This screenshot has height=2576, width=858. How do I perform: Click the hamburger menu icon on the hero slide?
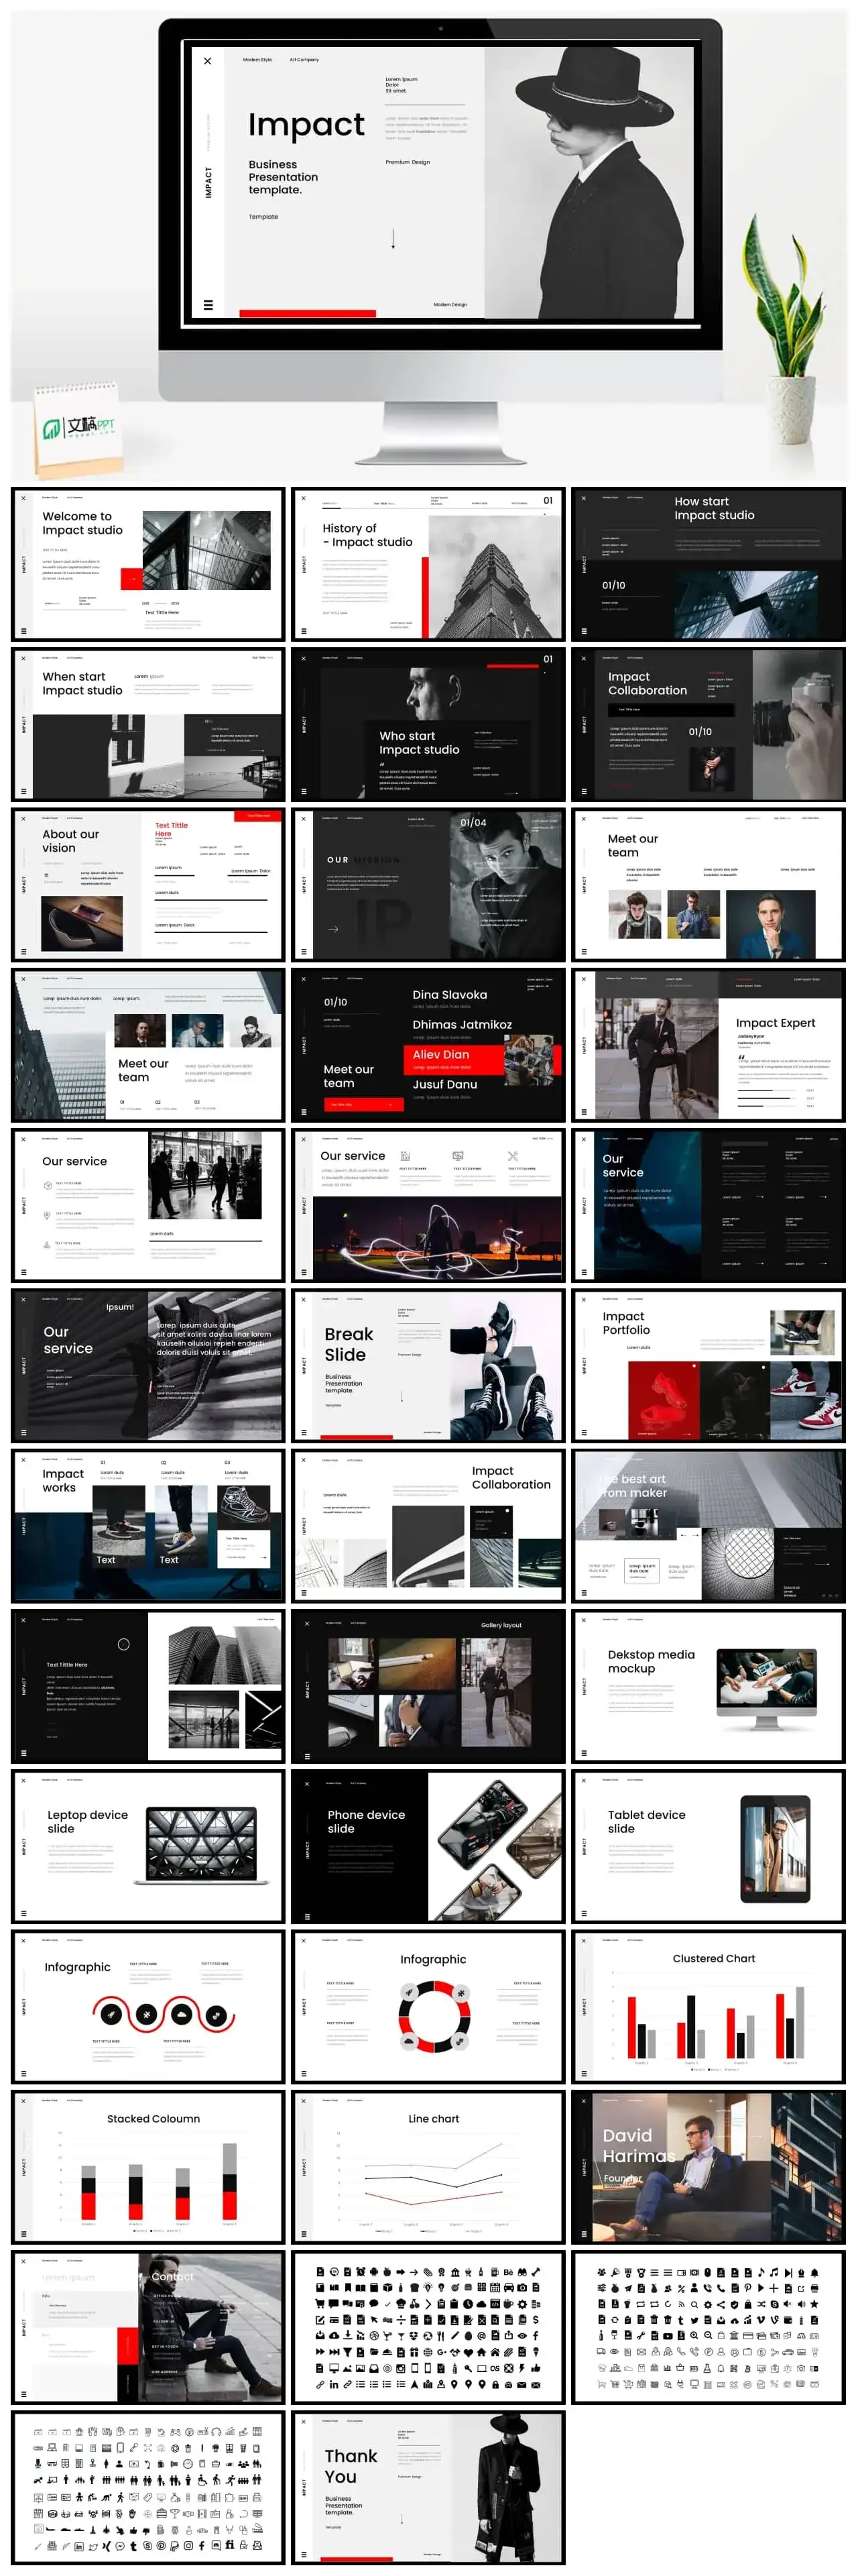pyautogui.click(x=208, y=305)
